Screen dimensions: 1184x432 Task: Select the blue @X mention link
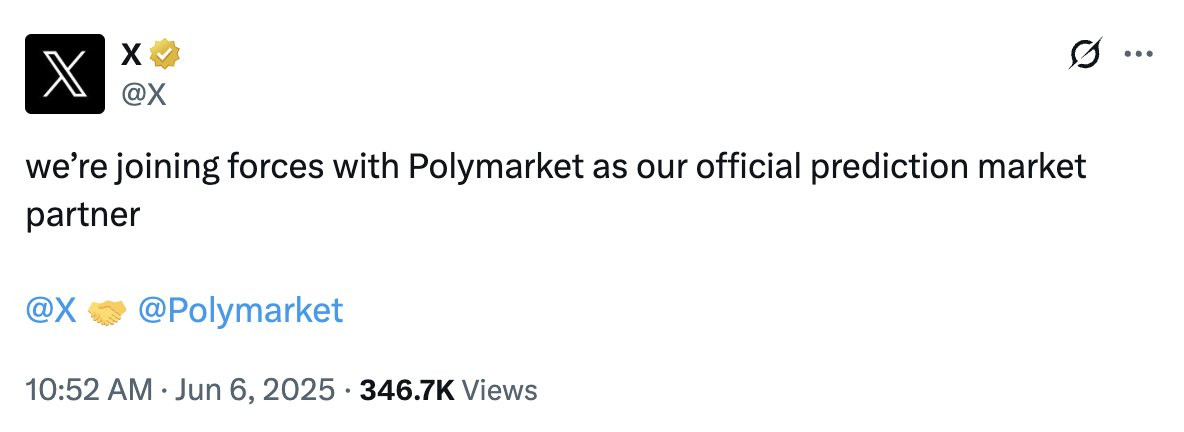point(51,310)
